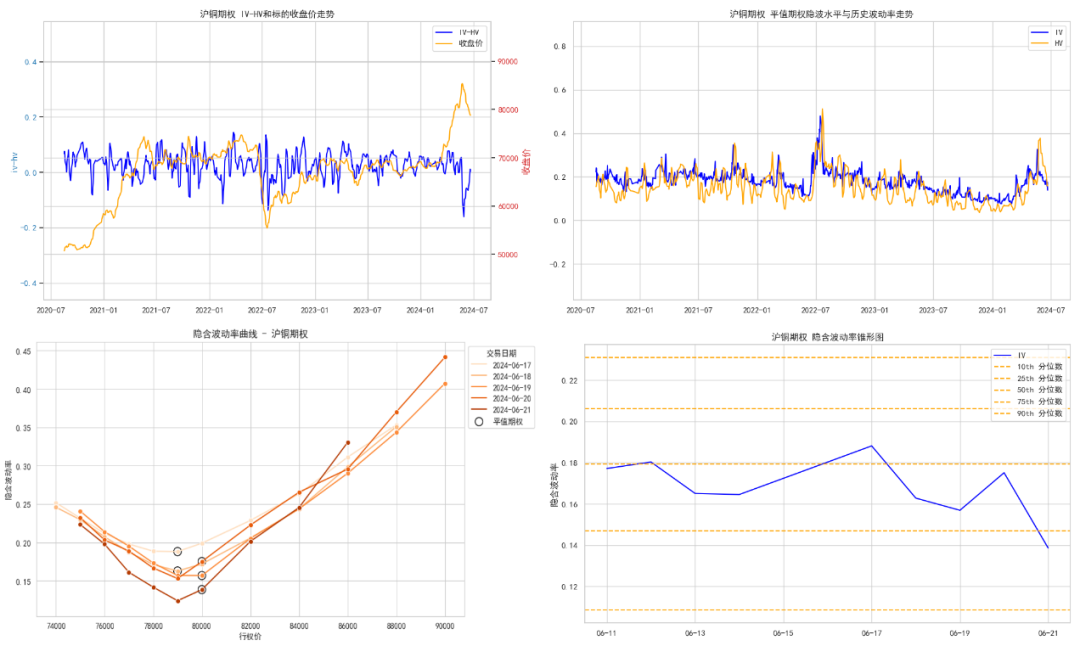Click the '0.22' tick in the cone chart
1080x646 pixels.
pyautogui.click(x=569, y=381)
